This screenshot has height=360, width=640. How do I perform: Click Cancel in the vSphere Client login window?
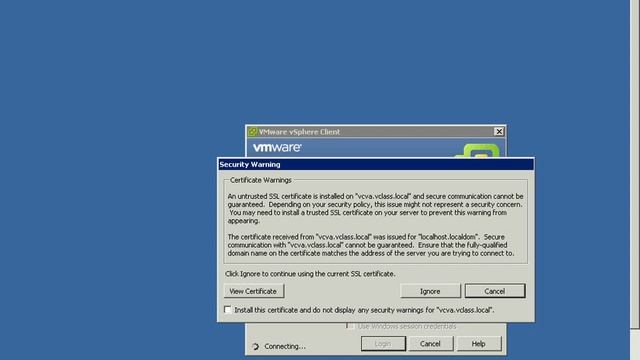coord(430,344)
